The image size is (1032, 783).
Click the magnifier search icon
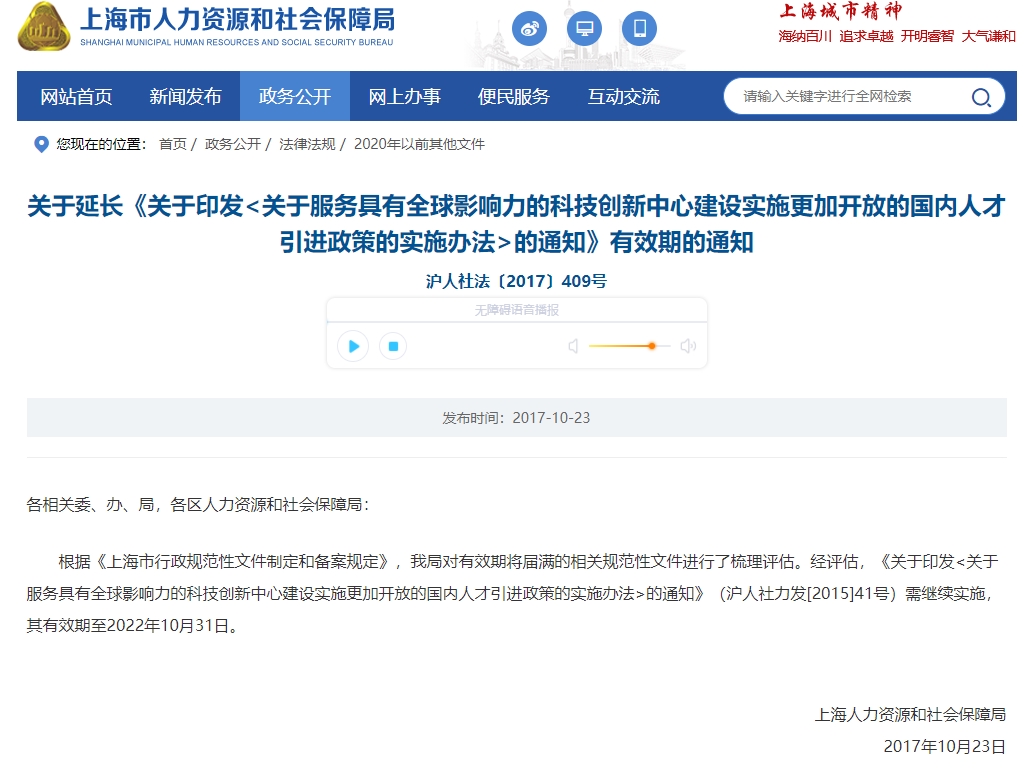point(981,97)
